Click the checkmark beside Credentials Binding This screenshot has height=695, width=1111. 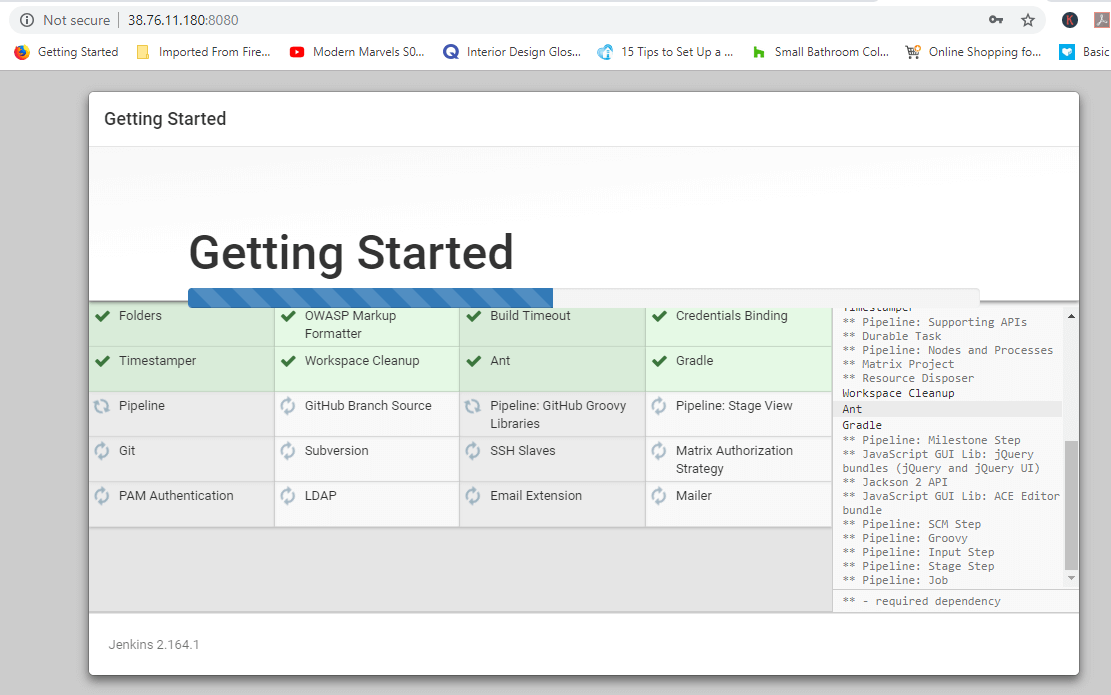tap(660, 316)
